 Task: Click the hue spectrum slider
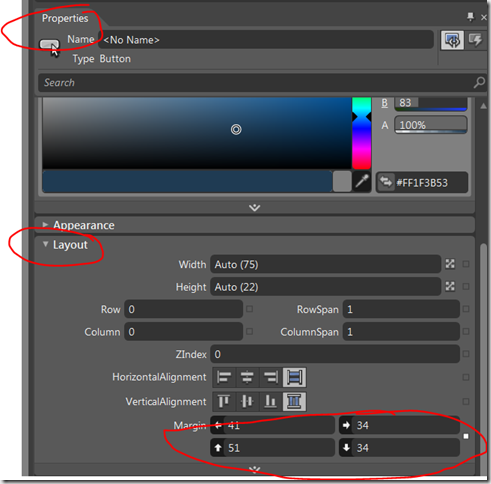(x=362, y=133)
